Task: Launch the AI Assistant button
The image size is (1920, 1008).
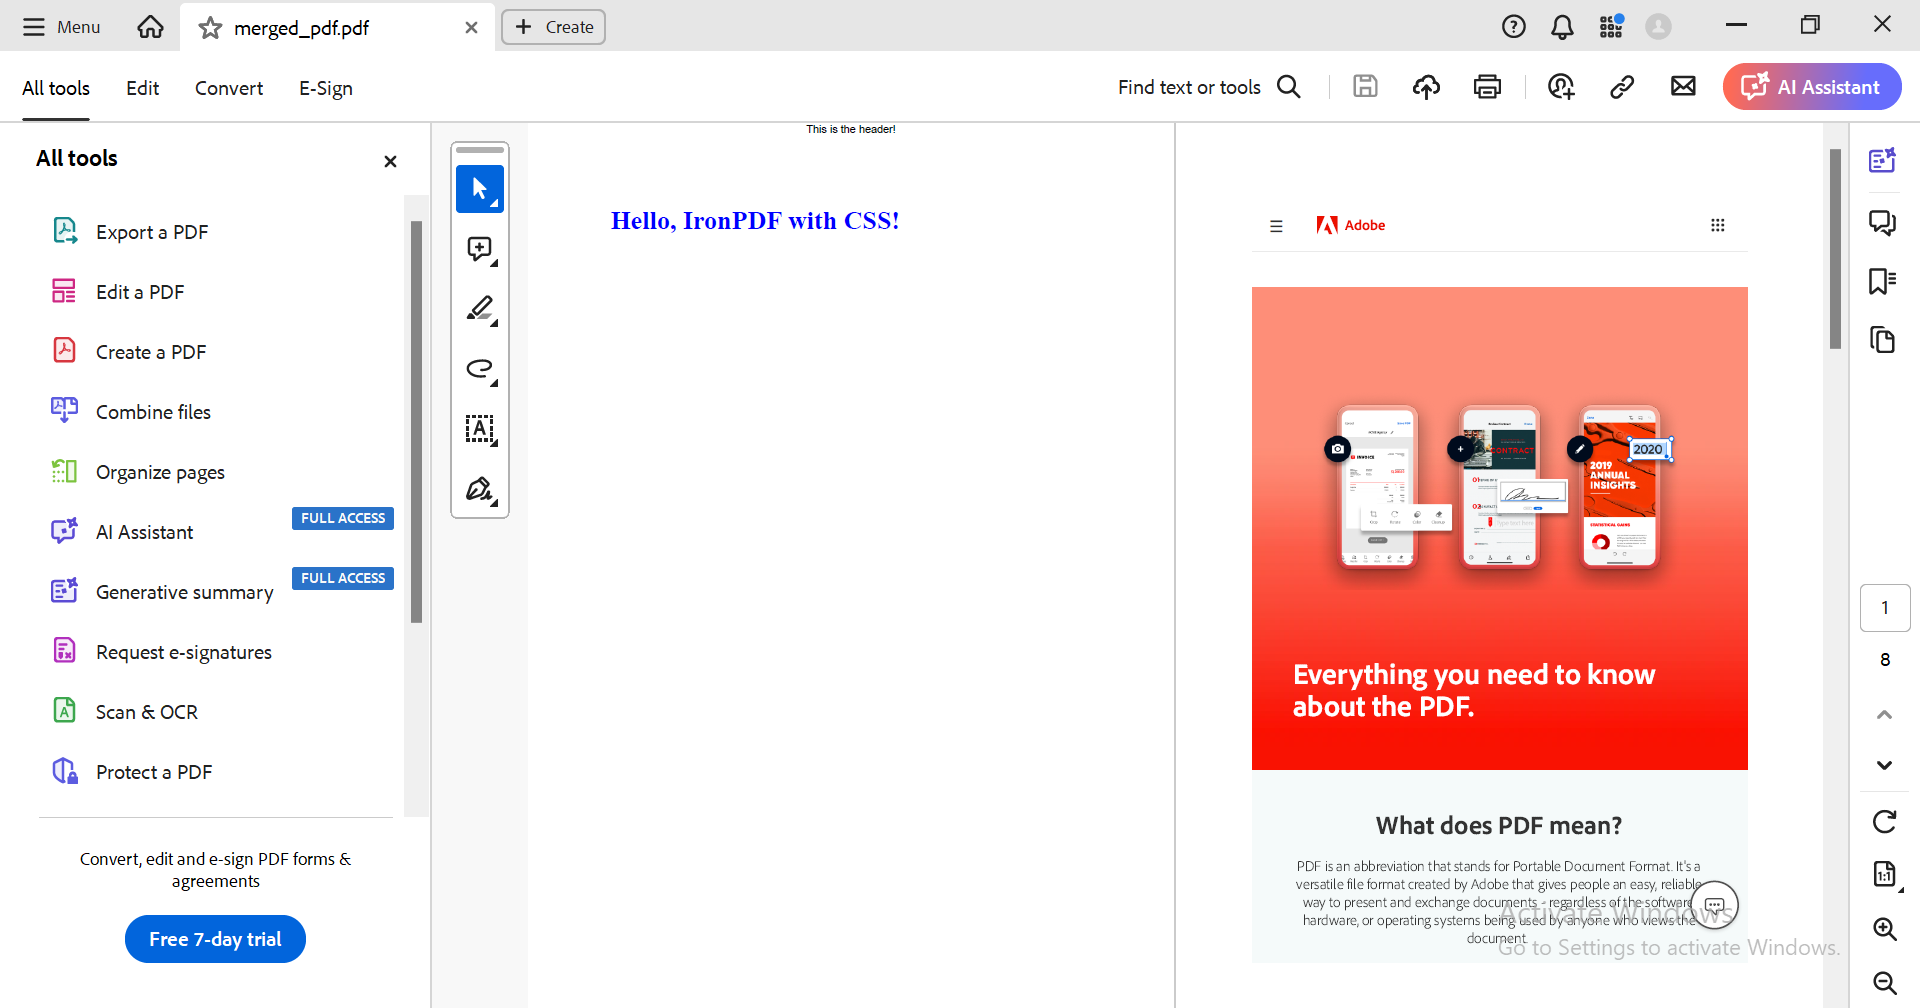Action: coord(1811,87)
